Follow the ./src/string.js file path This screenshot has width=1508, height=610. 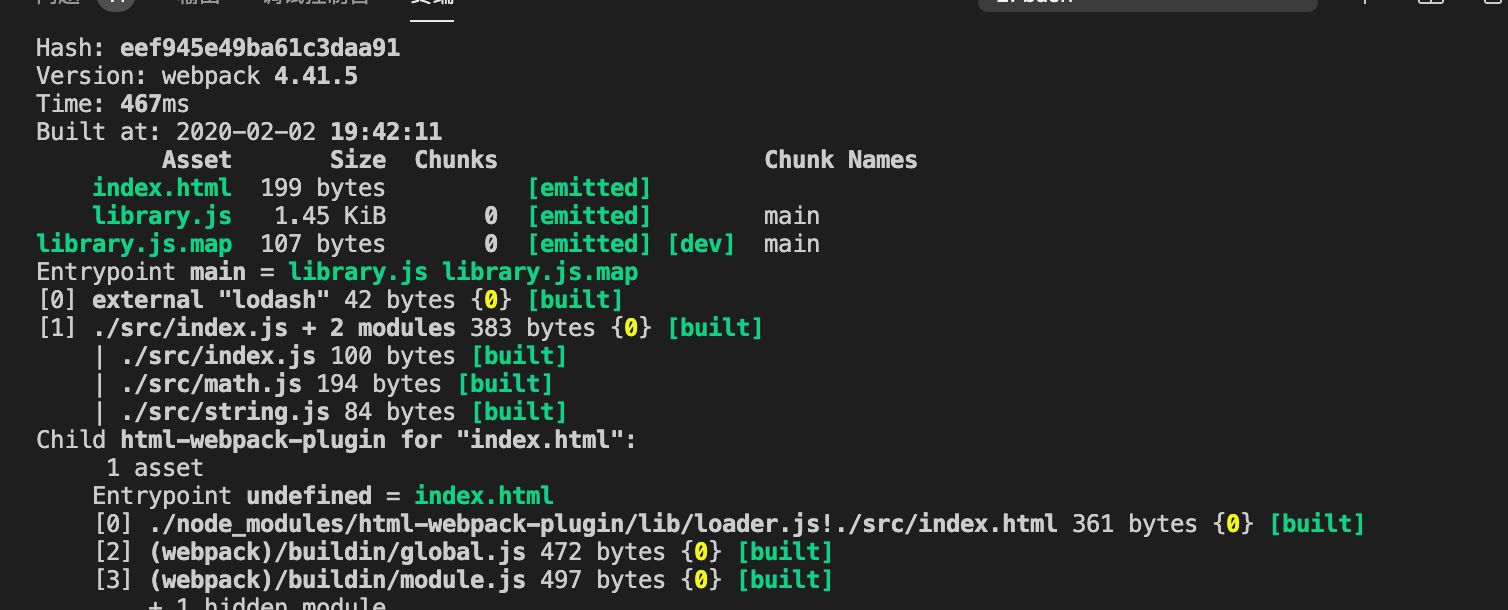pyautogui.click(x=226, y=412)
